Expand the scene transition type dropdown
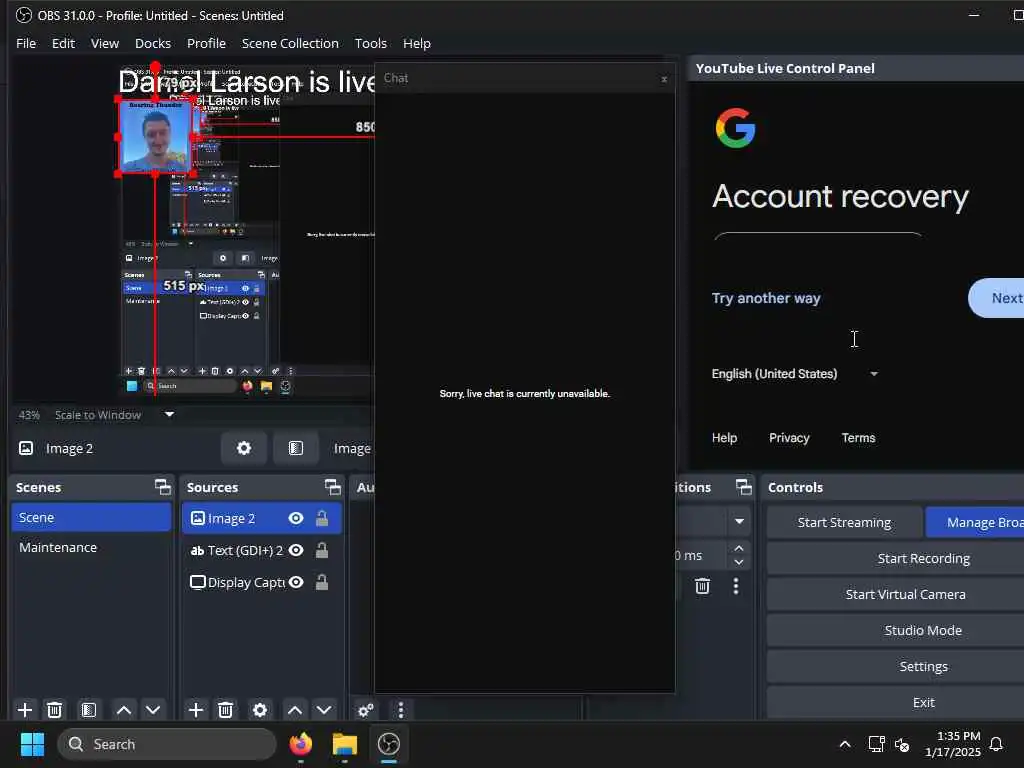This screenshot has height=768, width=1024. [739, 521]
